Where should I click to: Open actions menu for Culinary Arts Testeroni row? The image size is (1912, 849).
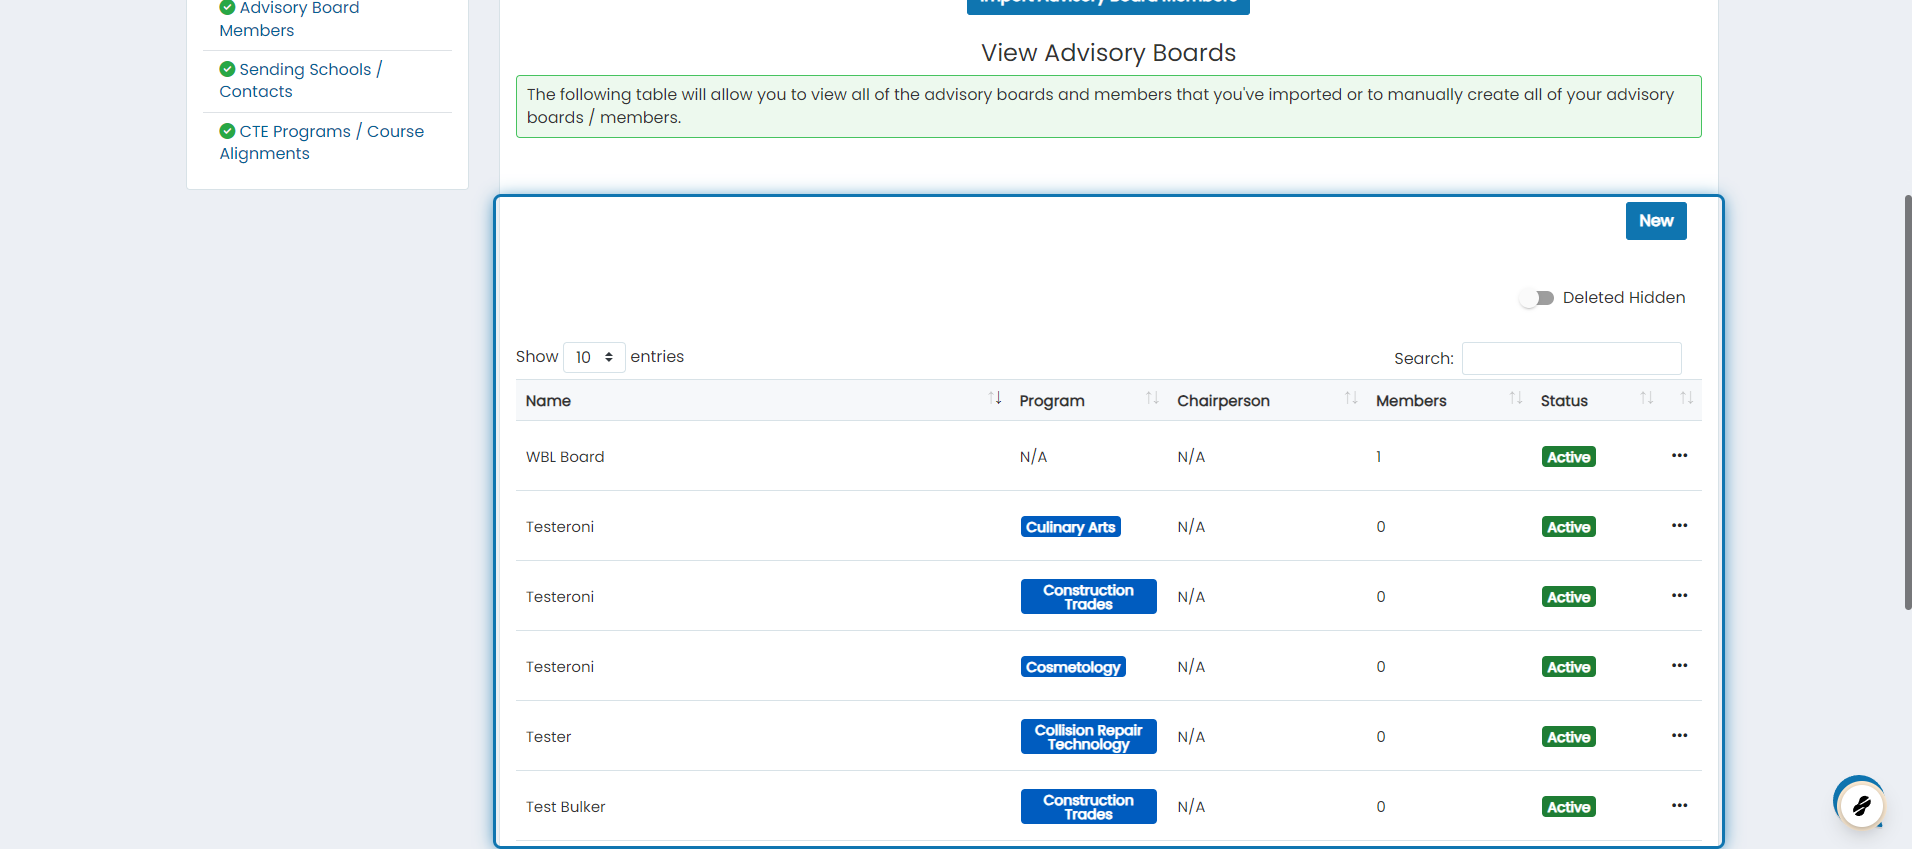1679,526
